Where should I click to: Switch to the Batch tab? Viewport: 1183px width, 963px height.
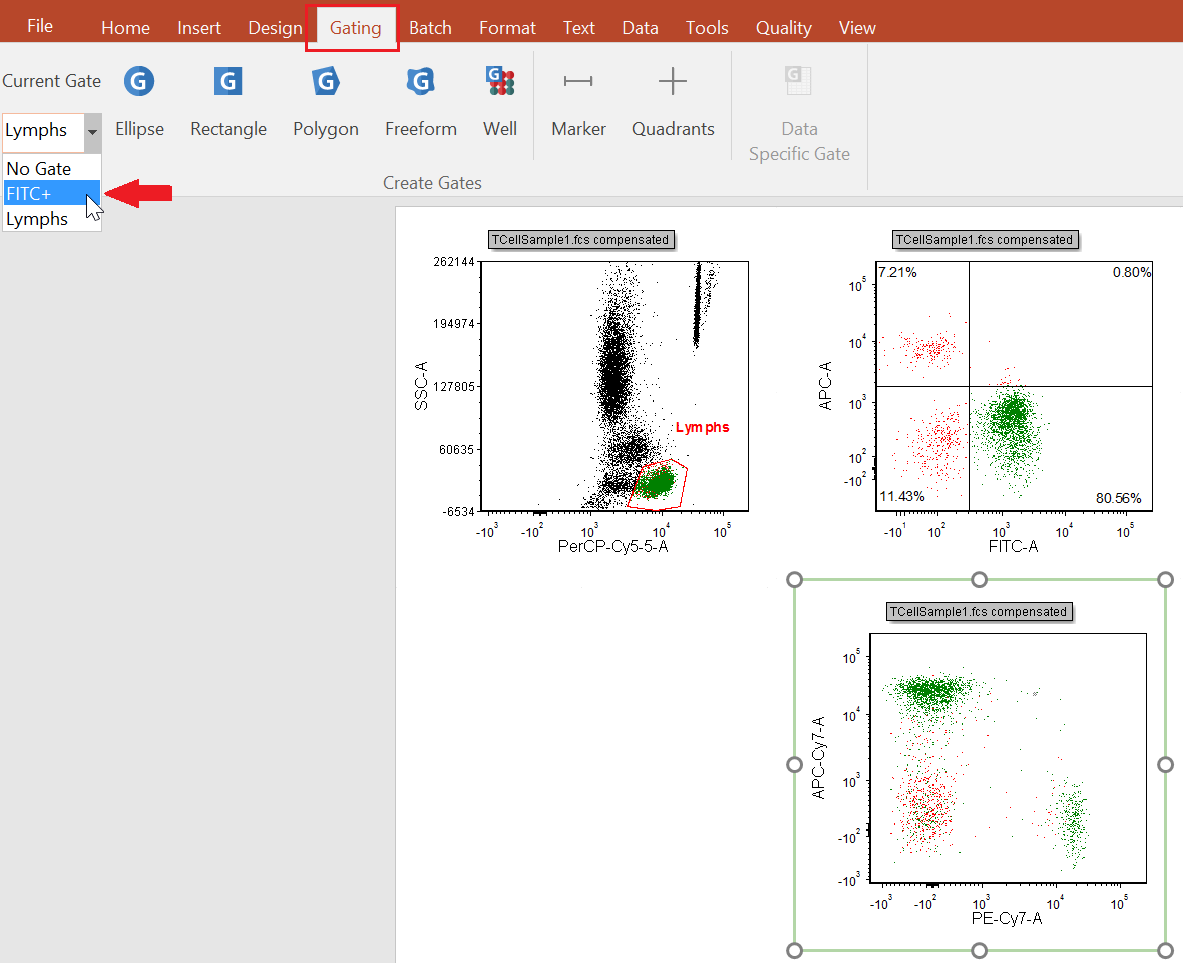430,28
